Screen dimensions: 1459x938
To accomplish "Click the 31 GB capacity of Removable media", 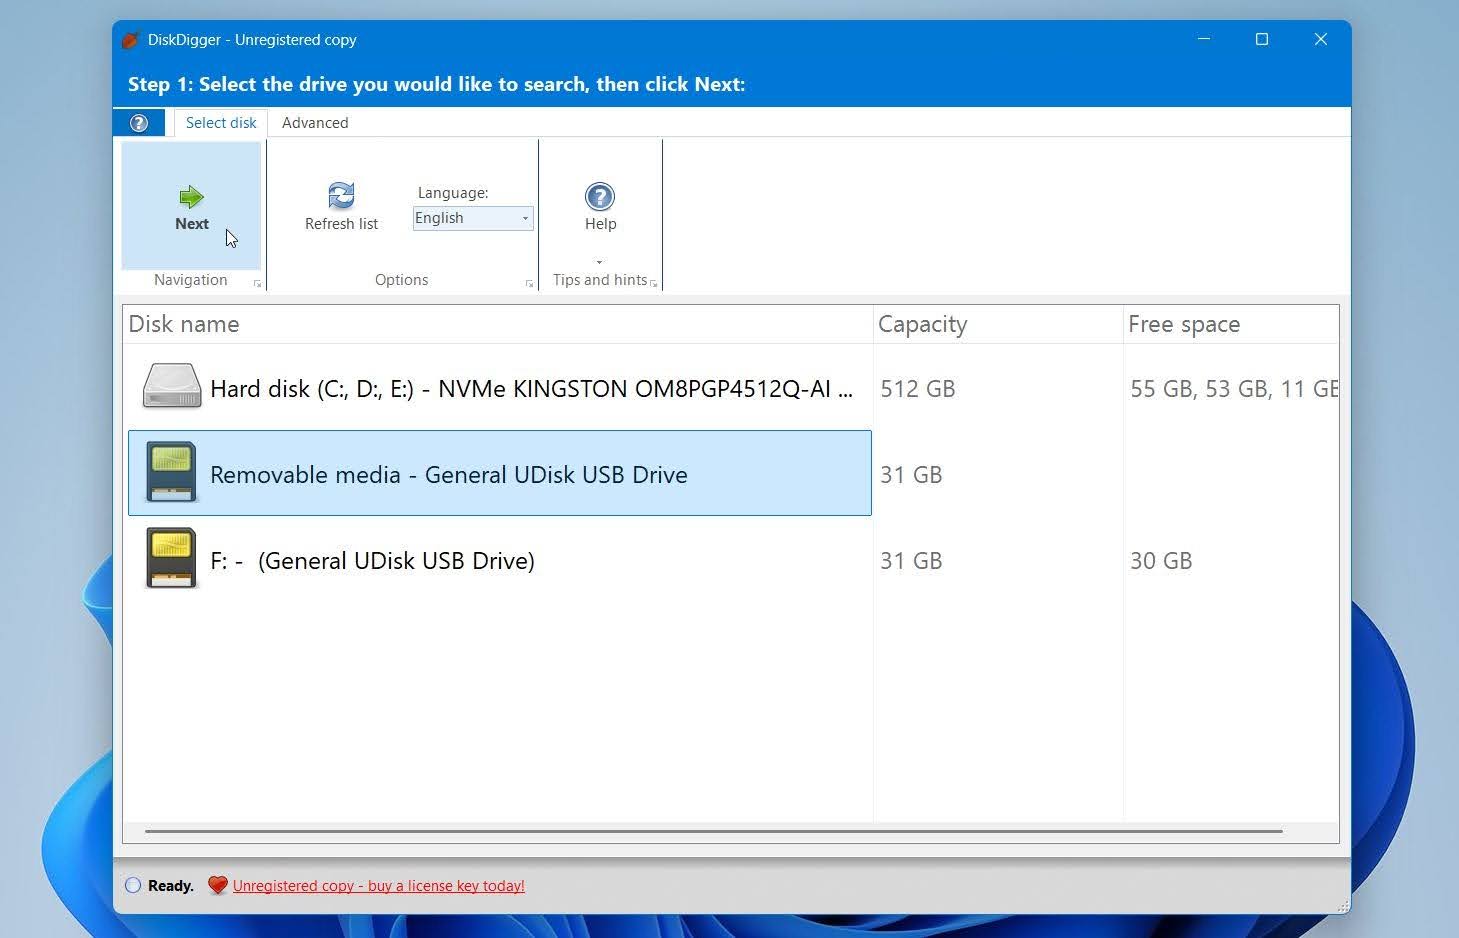I will (911, 475).
